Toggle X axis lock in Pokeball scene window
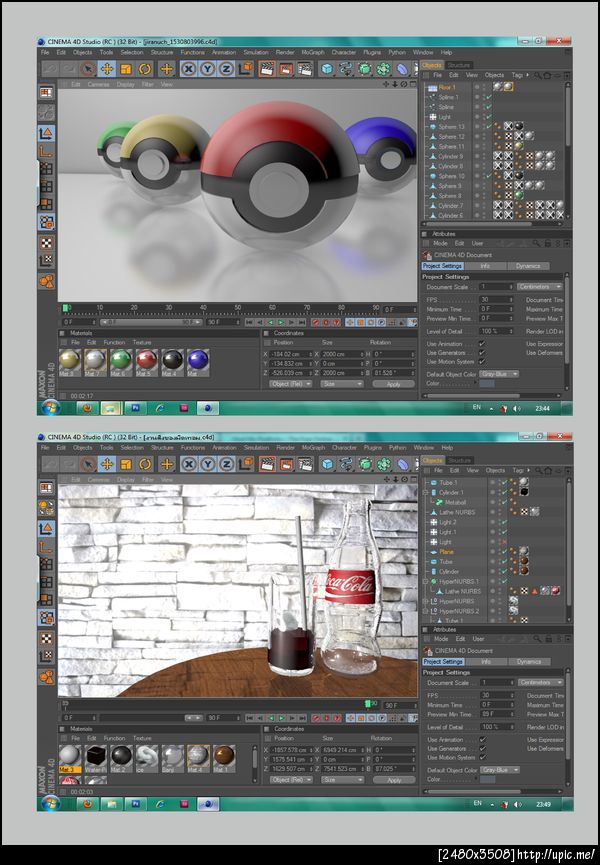Viewport: 600px width, 865px height. tap(189, 69)
